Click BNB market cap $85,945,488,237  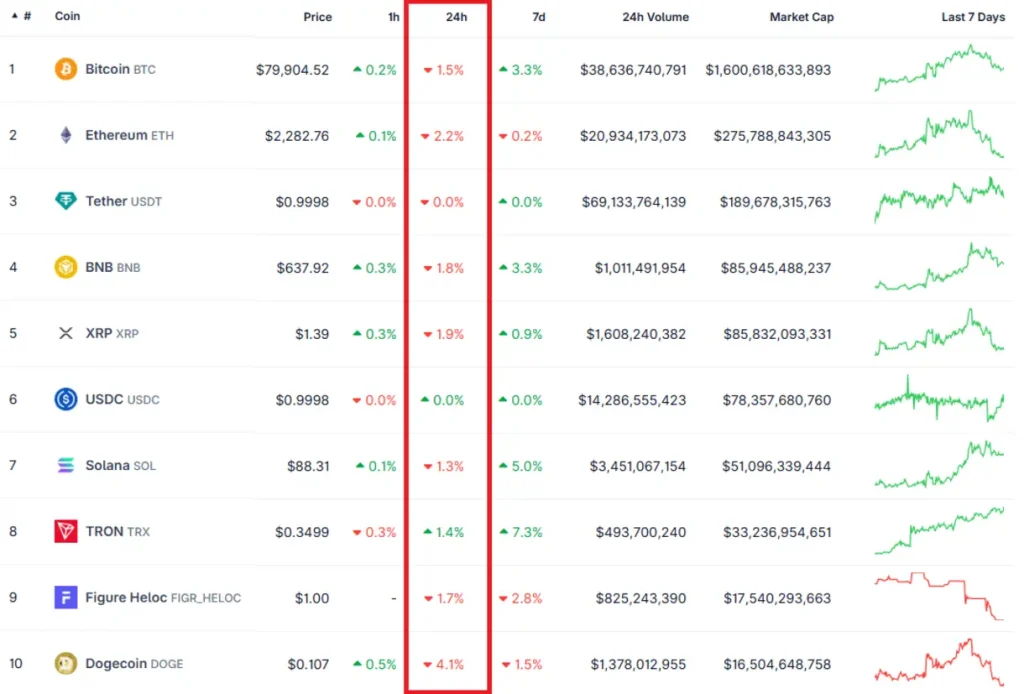pos(776,268)
